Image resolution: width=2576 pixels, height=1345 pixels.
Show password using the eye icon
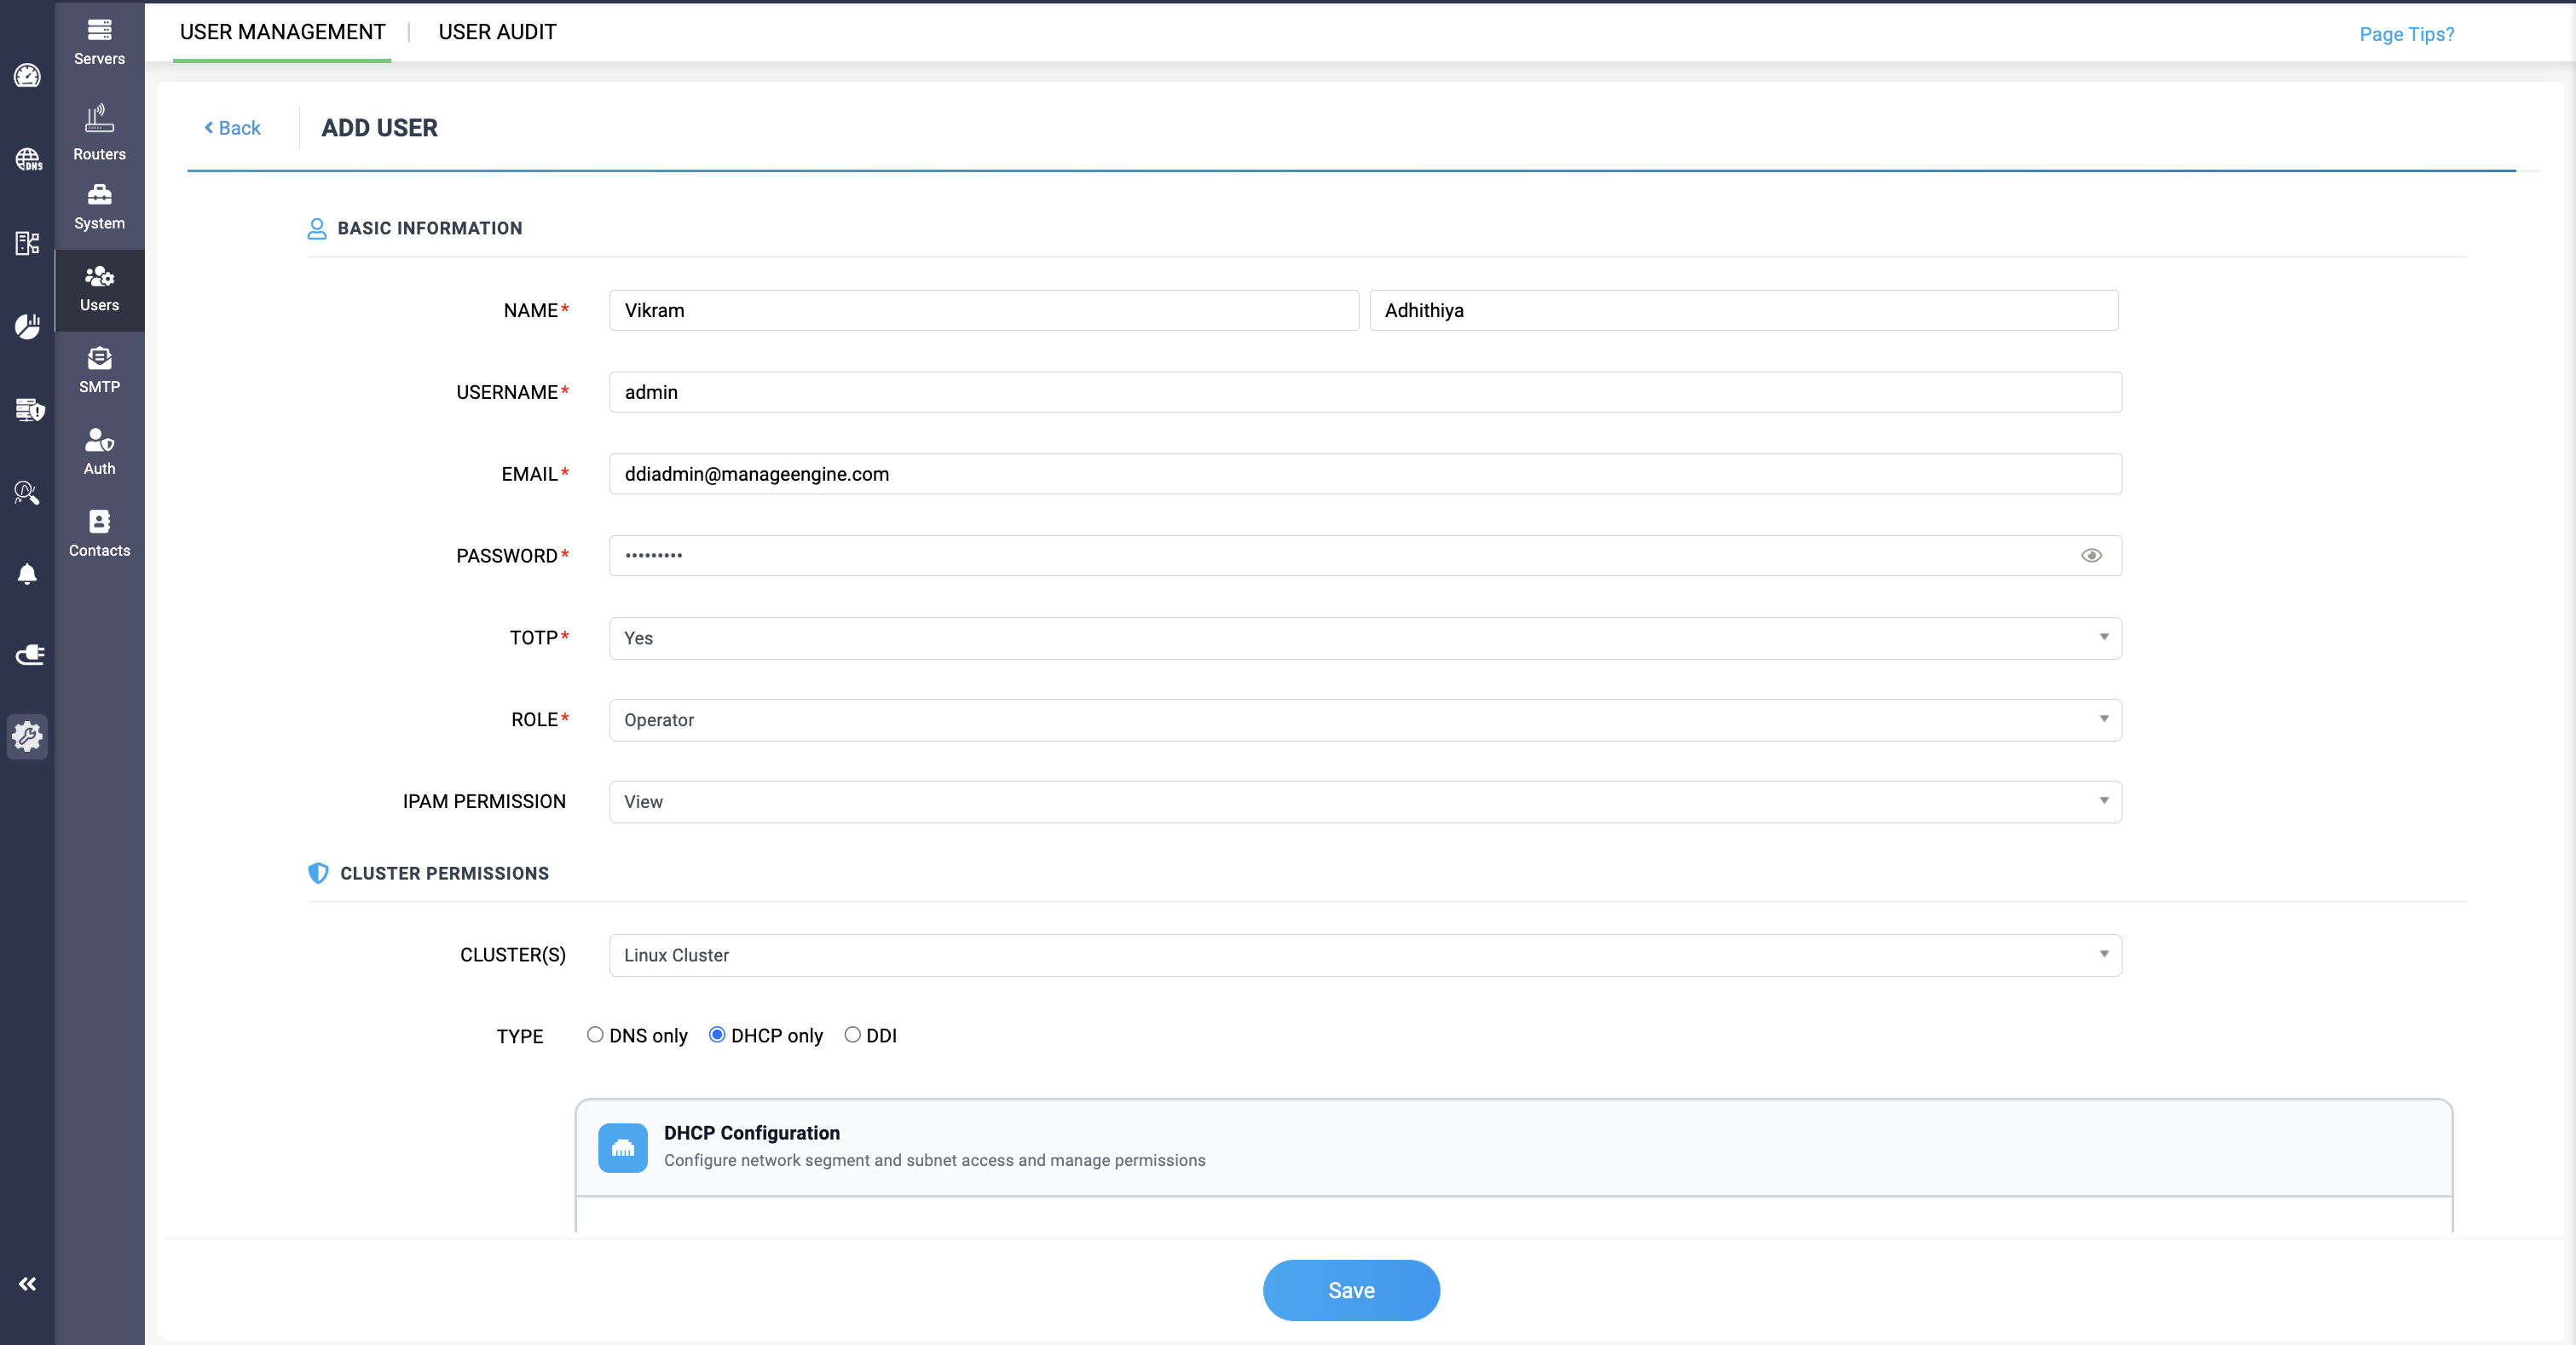[2090, 555]
